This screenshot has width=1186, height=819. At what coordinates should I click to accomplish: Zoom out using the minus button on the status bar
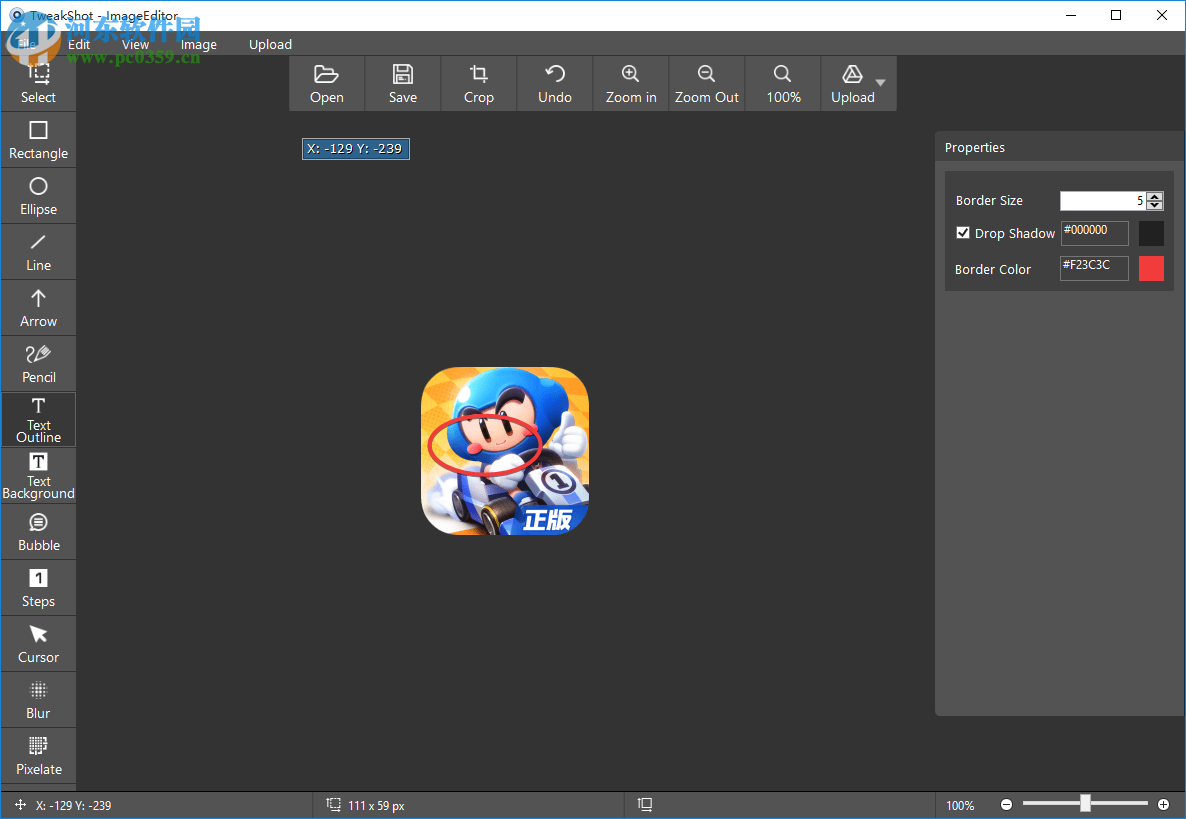point(1007,804)
